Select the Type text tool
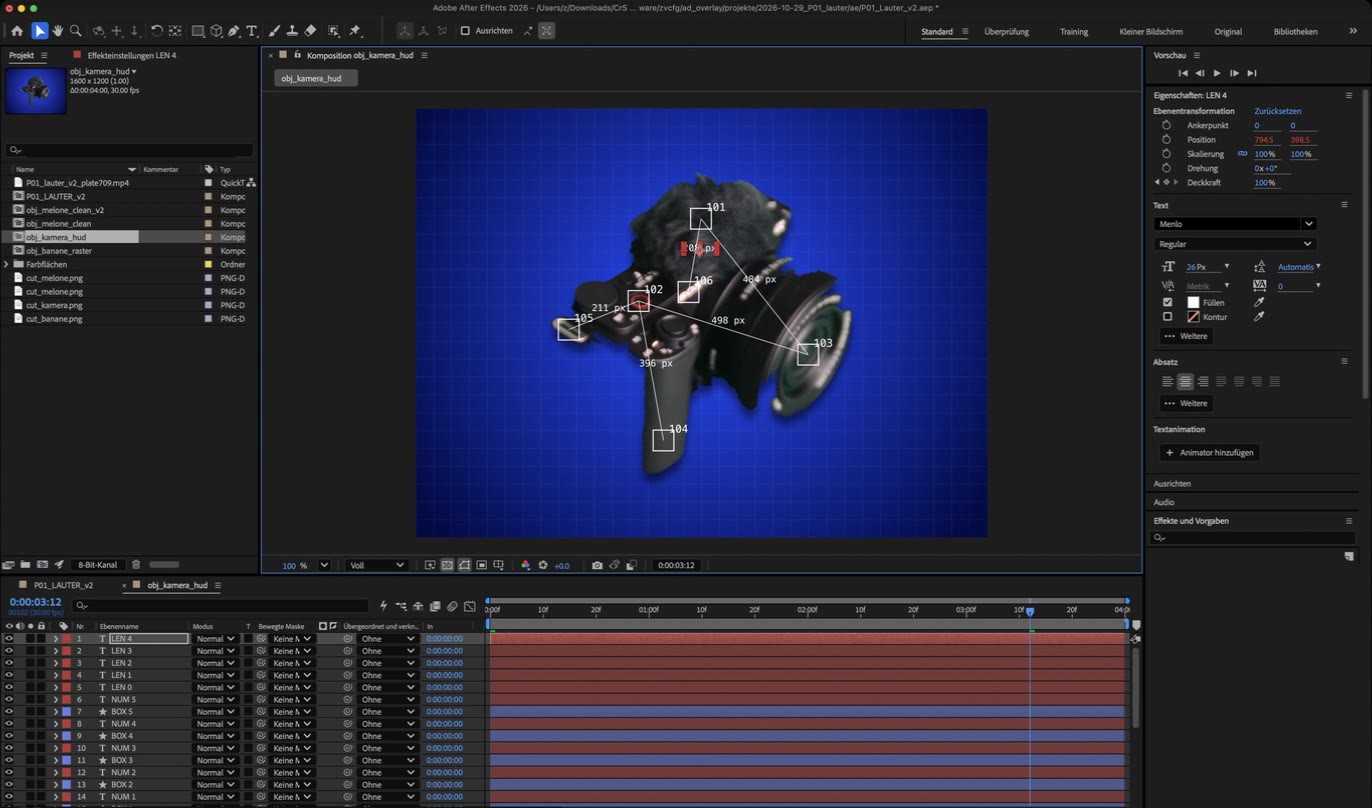1372x808 pixels. (x=251, y=31)
